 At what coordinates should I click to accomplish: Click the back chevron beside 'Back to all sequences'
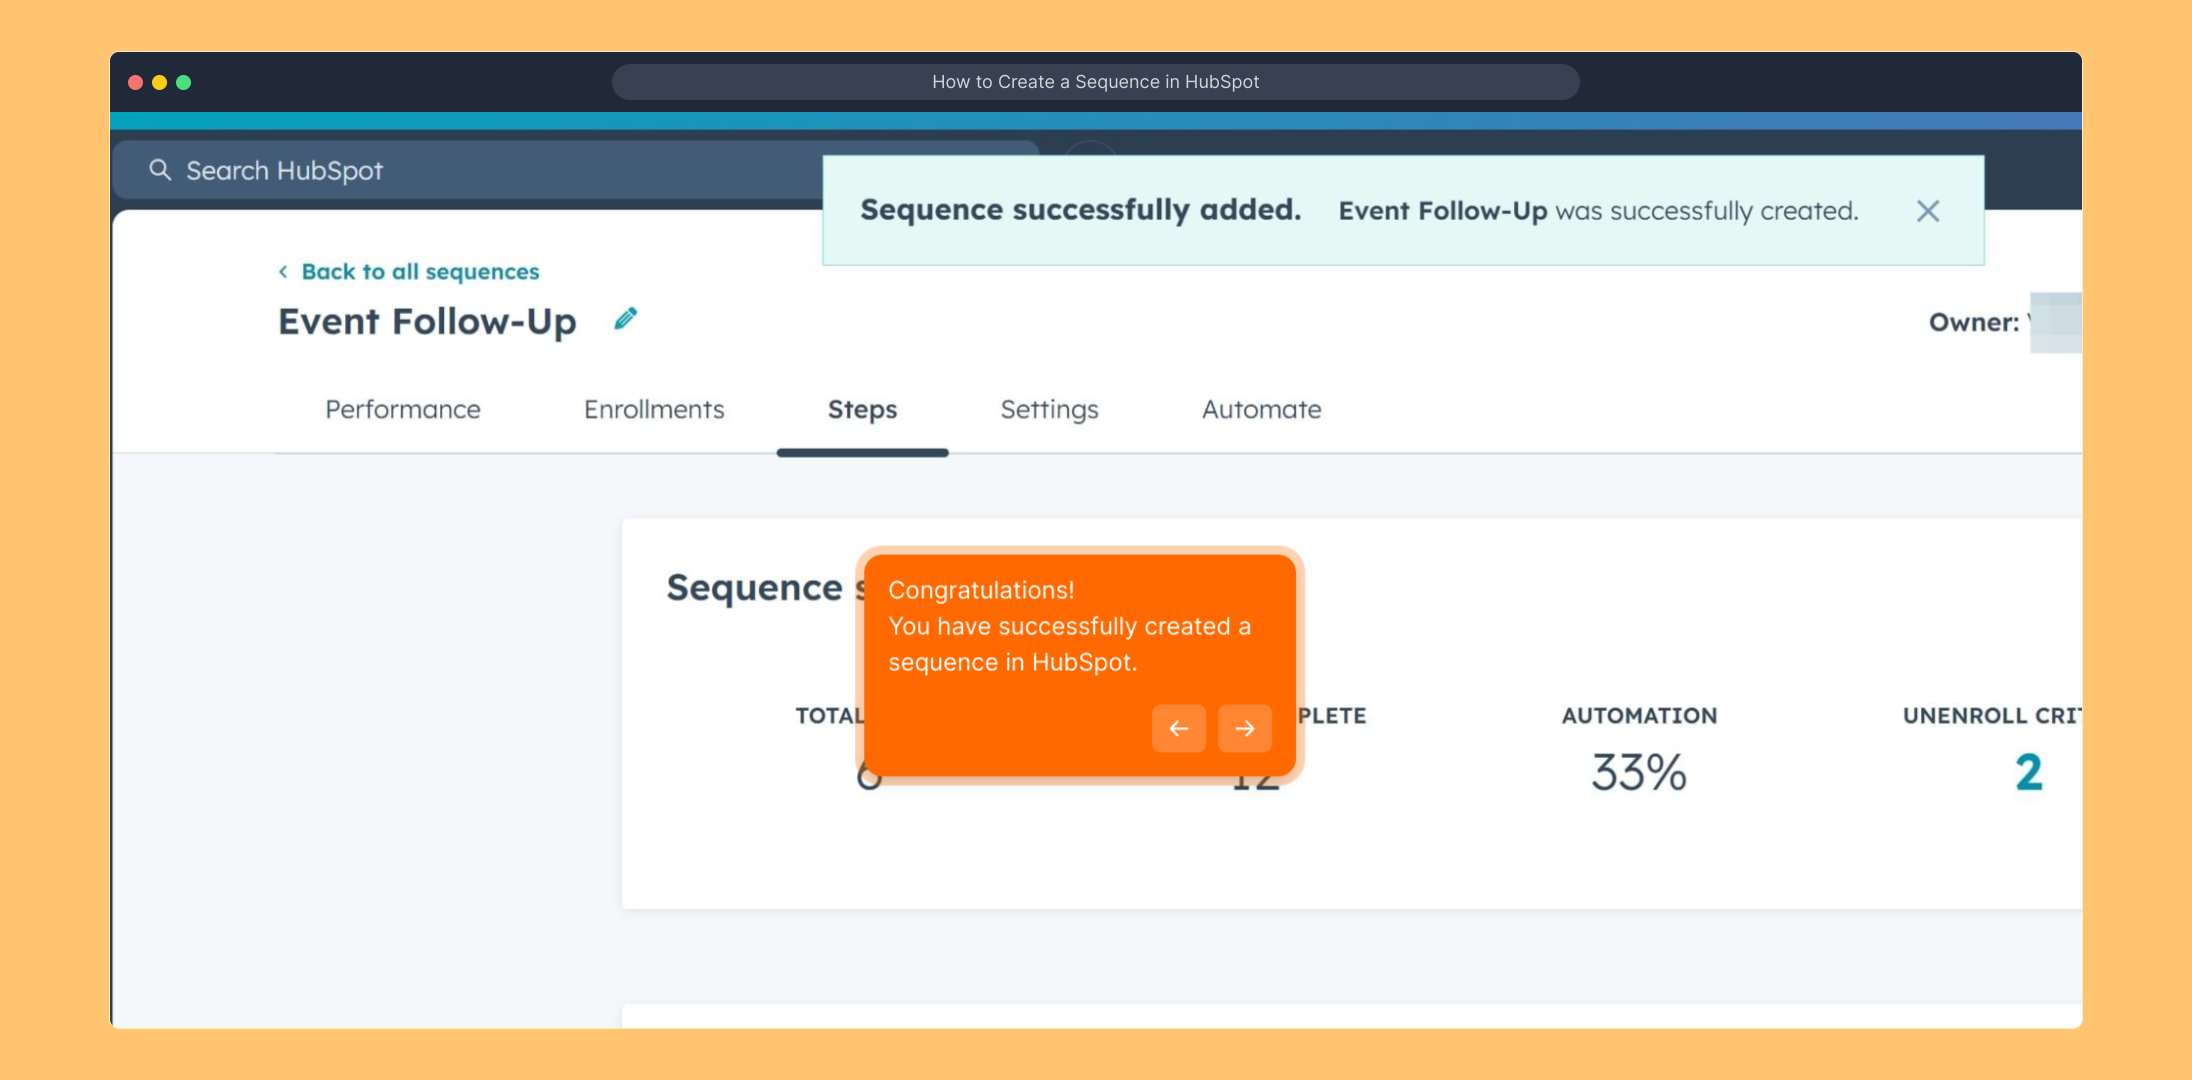283,272
